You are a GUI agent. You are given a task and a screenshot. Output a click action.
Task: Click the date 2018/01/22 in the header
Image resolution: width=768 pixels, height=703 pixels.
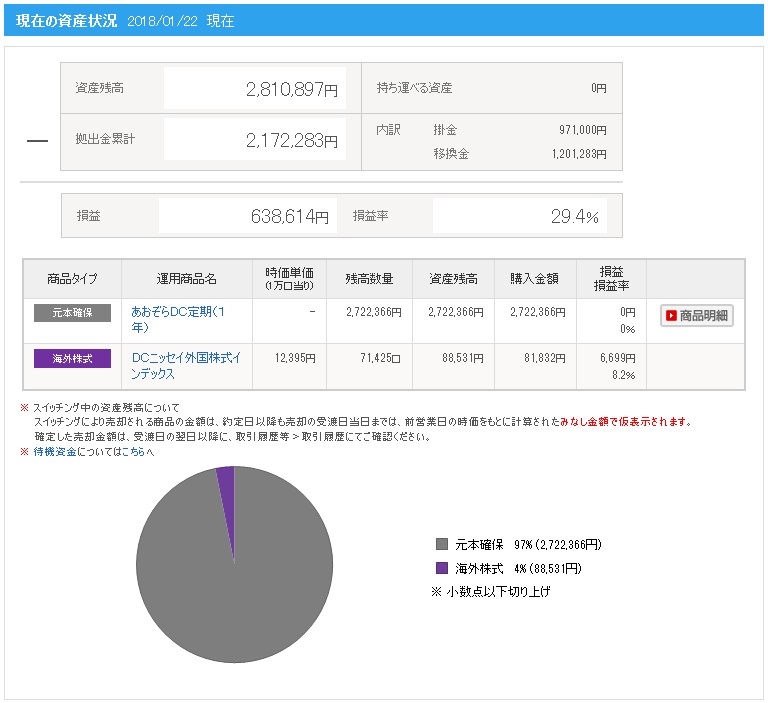click(162, 21)
